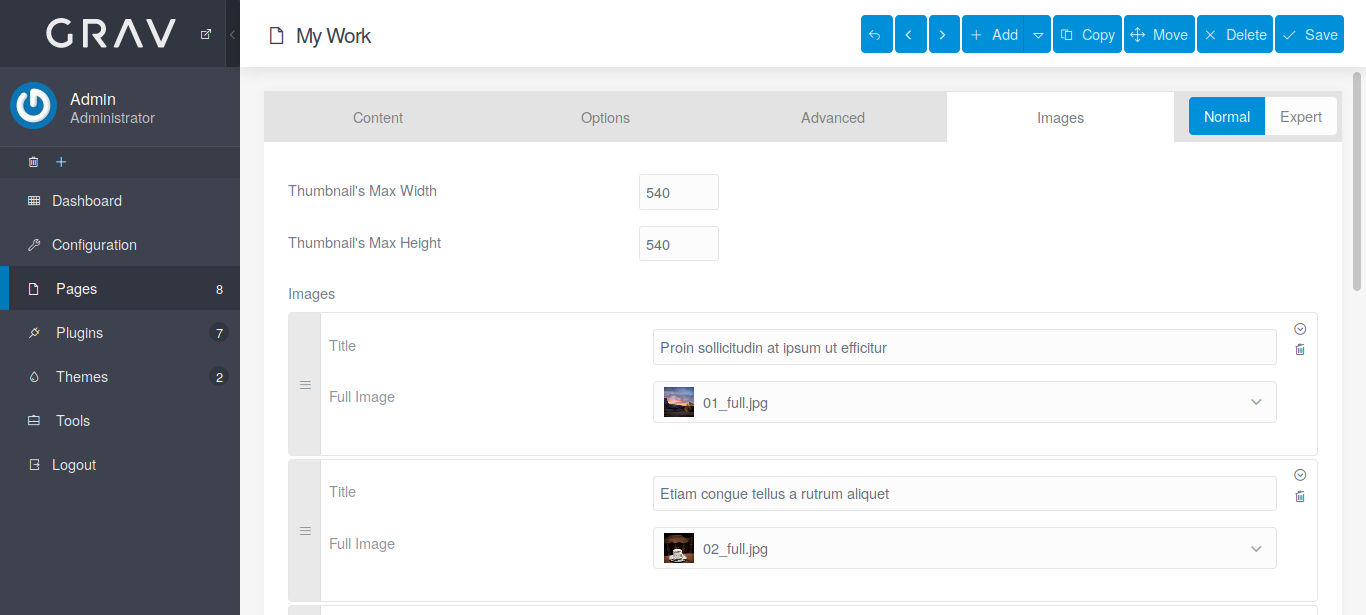Image resolution: width=1366 pixels, height=615 pixels.
Task: Click the page icon beside My Work title
Action: click(x=276, y=36)
